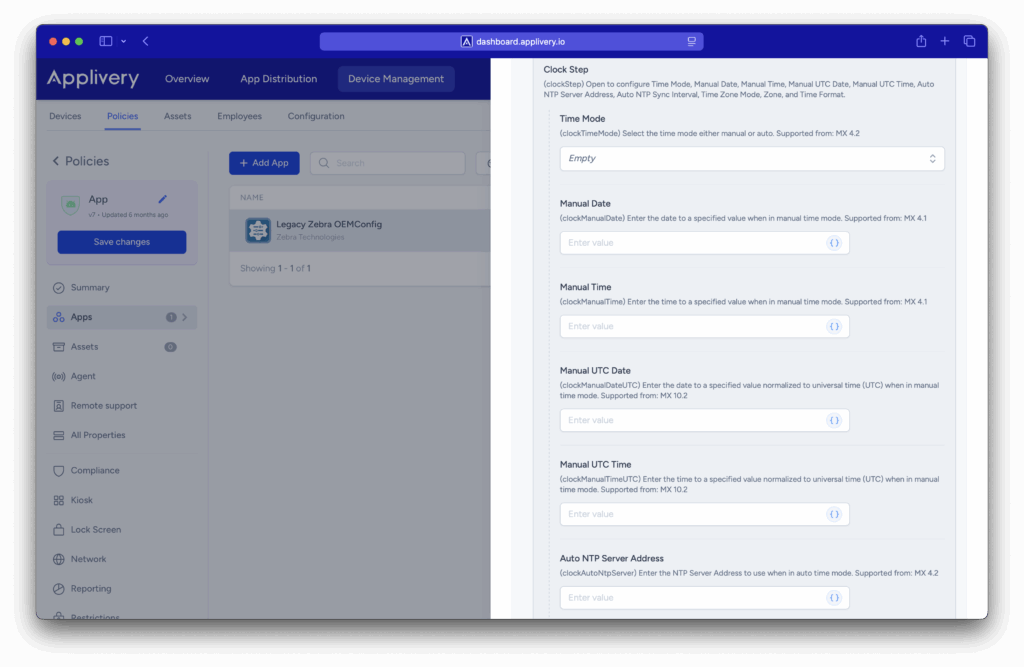Click the Safari sidebar toggle icon

[106, 41]
